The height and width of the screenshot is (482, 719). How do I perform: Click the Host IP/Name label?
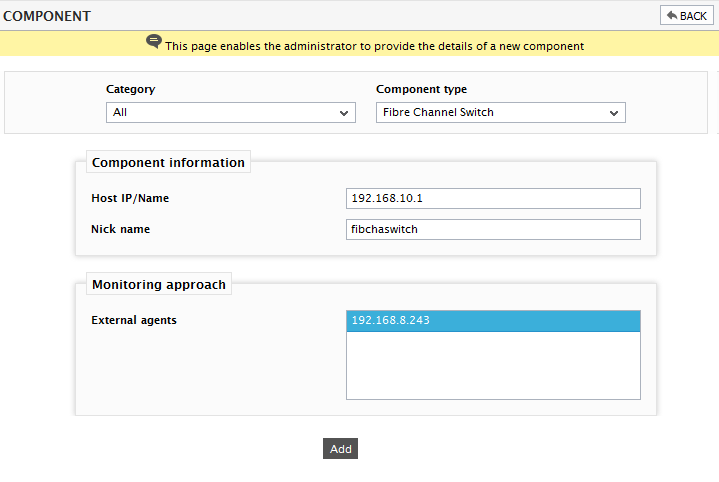coord(130,198)
